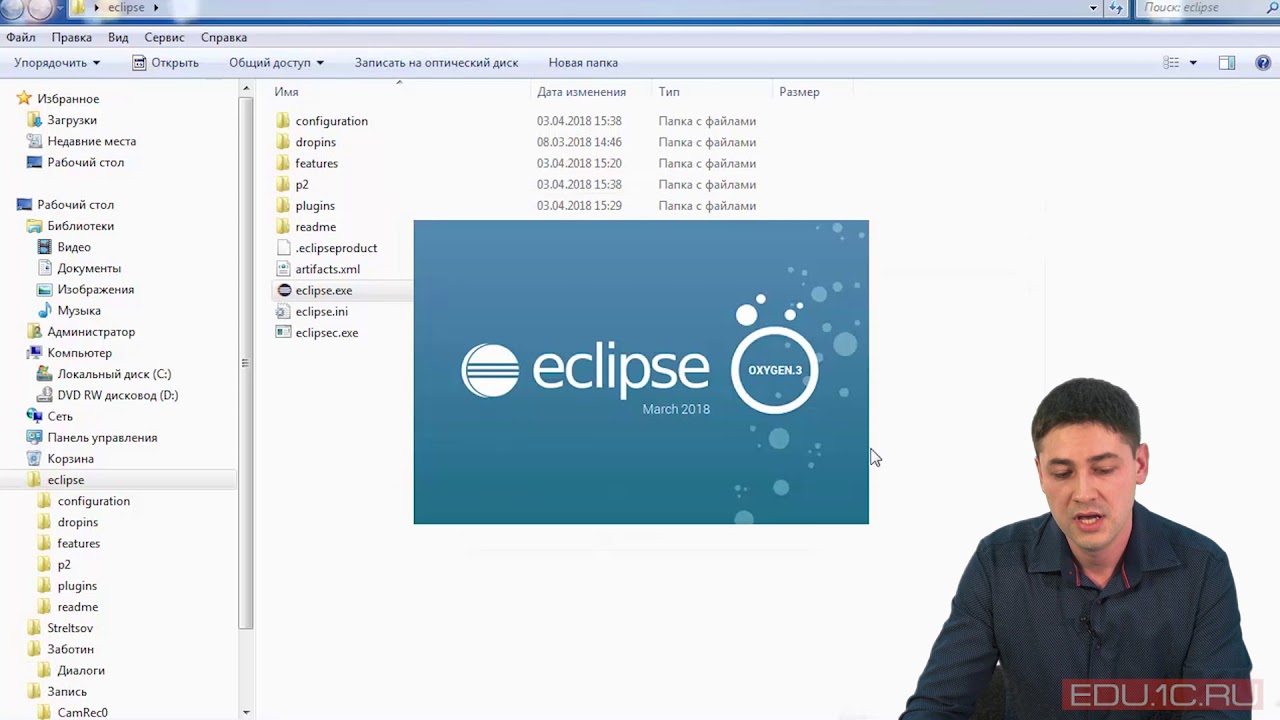Open CamRec0 folder in sidebar
Image resolution: width=1280 pixels, height=720 pixels.
(x=82, y=712)
